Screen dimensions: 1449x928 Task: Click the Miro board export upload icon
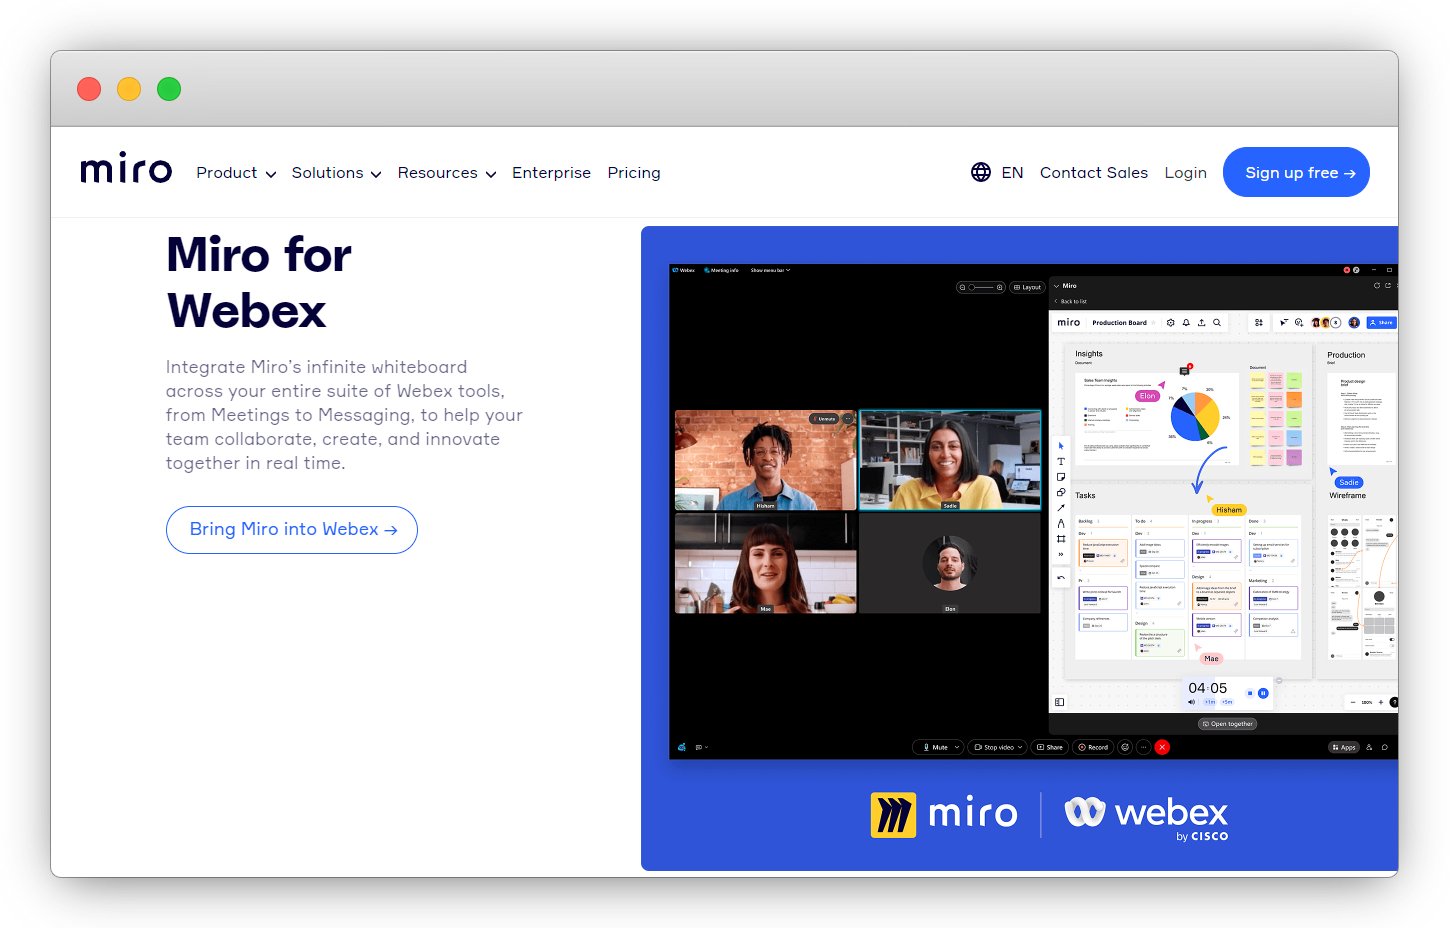(1201, 323)
